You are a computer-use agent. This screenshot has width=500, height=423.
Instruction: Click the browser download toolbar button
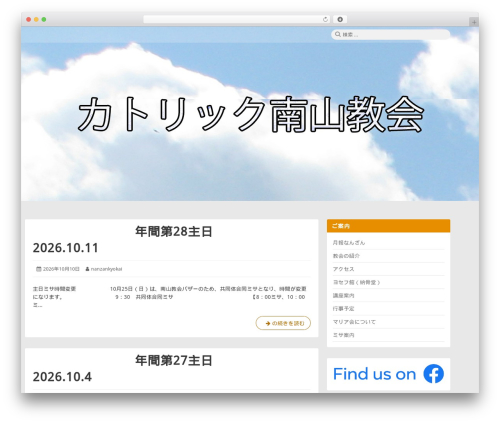pyautogui.click(x=340, y=20)
